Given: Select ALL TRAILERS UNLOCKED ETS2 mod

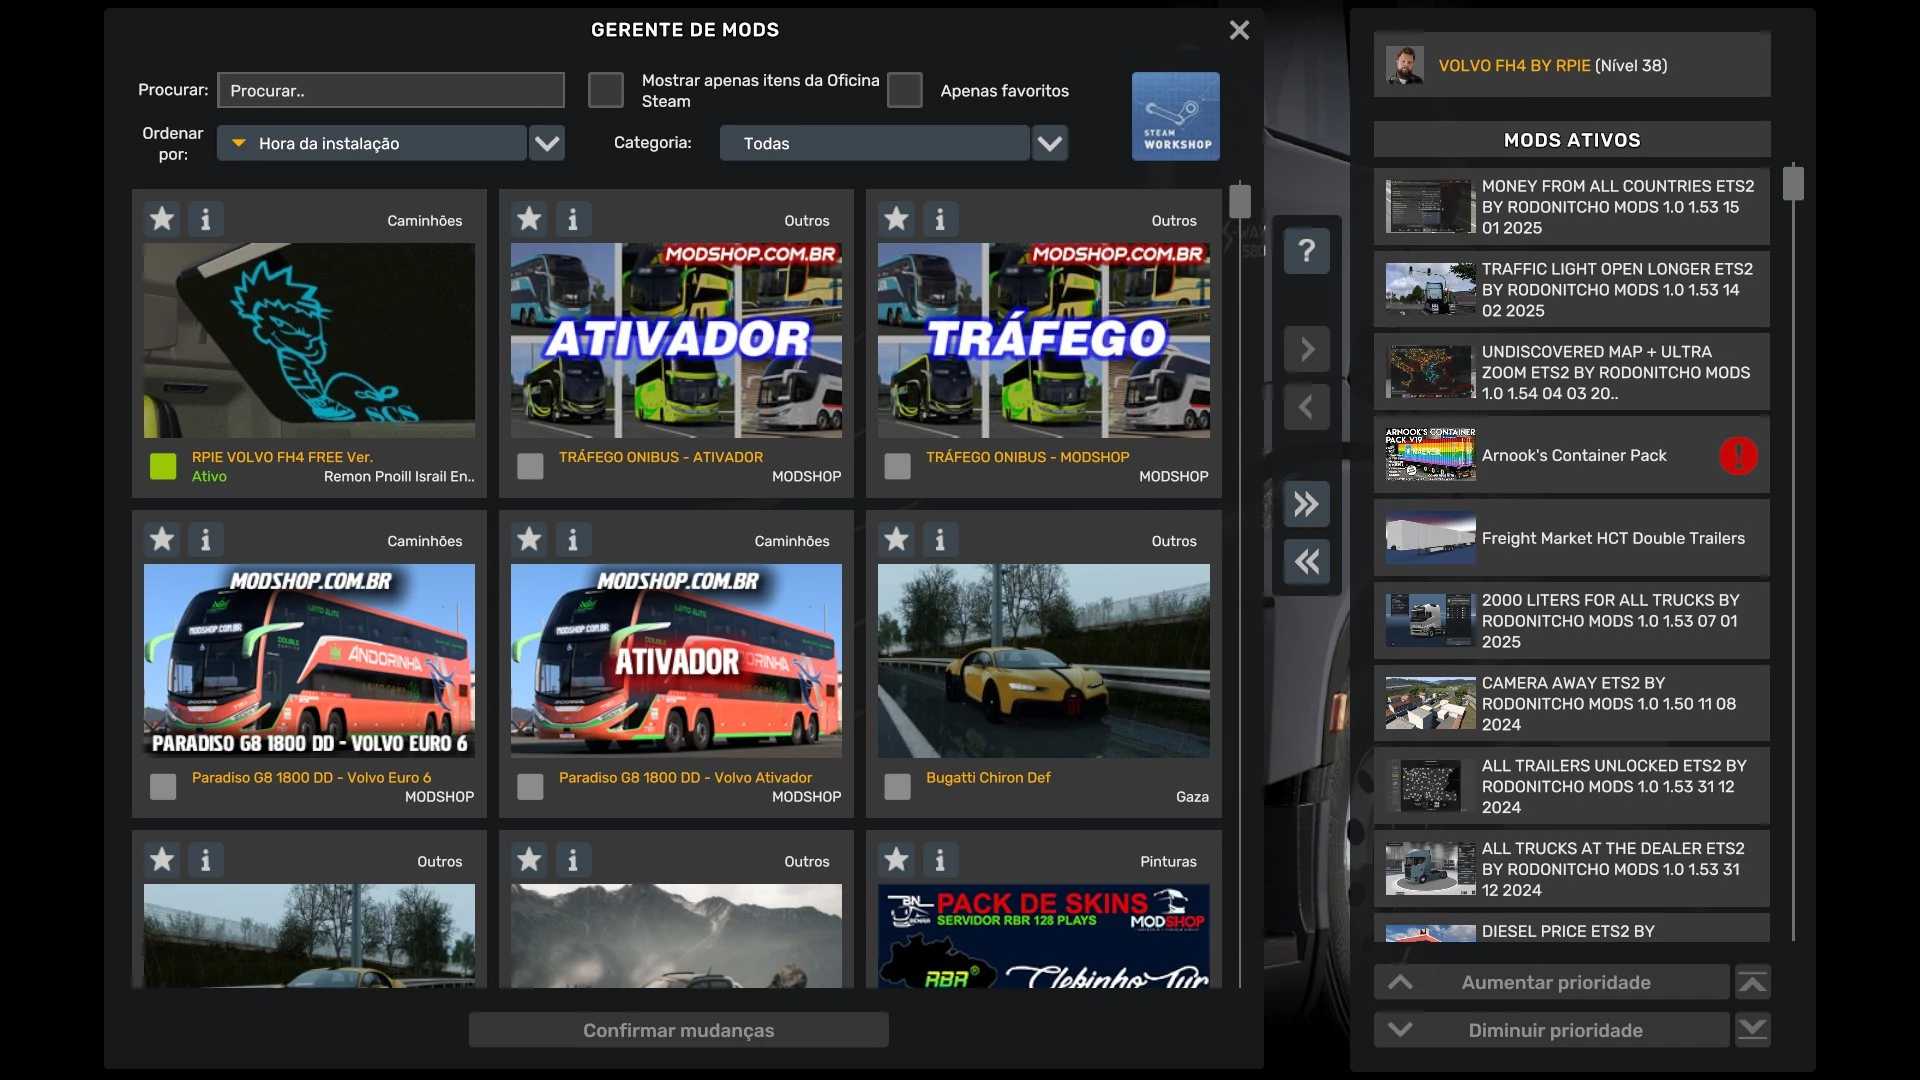Looking at the screenshot, I should pyautogui.click(x=1571, y=786).
